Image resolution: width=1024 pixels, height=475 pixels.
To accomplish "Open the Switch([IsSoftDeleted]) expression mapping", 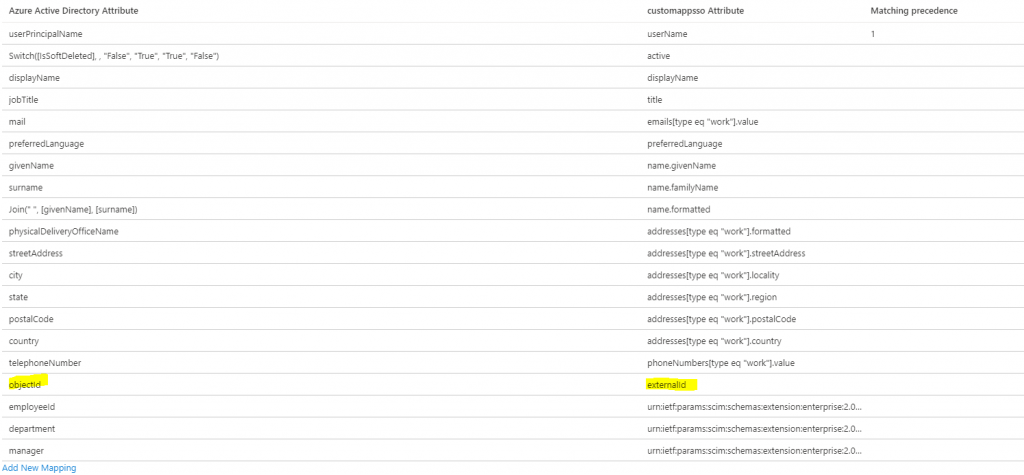I will 113,56.
